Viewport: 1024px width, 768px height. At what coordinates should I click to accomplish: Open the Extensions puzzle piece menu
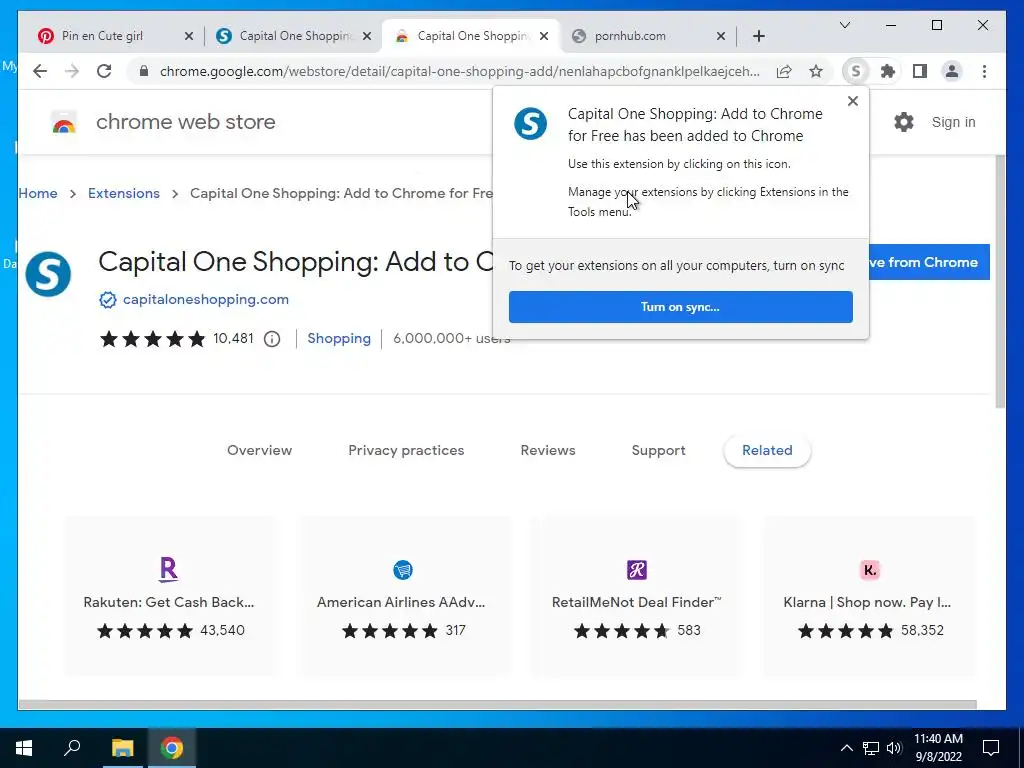tap(888, 71)
